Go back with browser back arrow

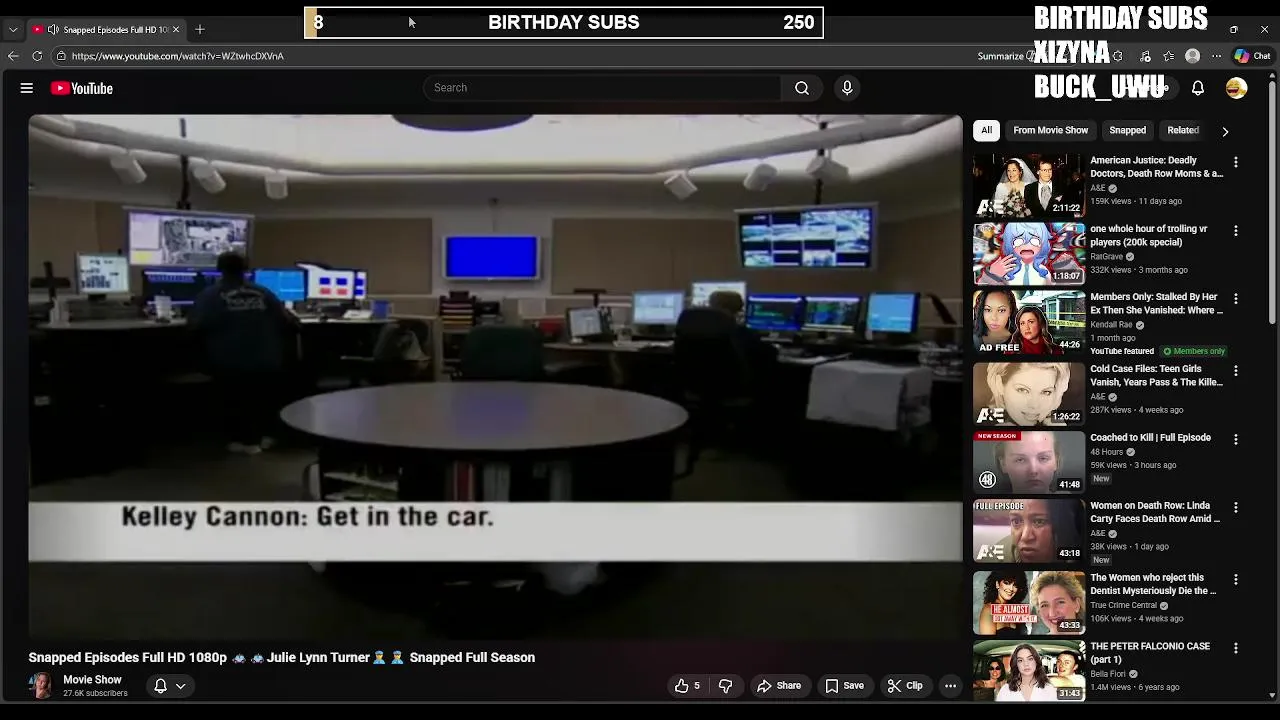tap(13, 56)
